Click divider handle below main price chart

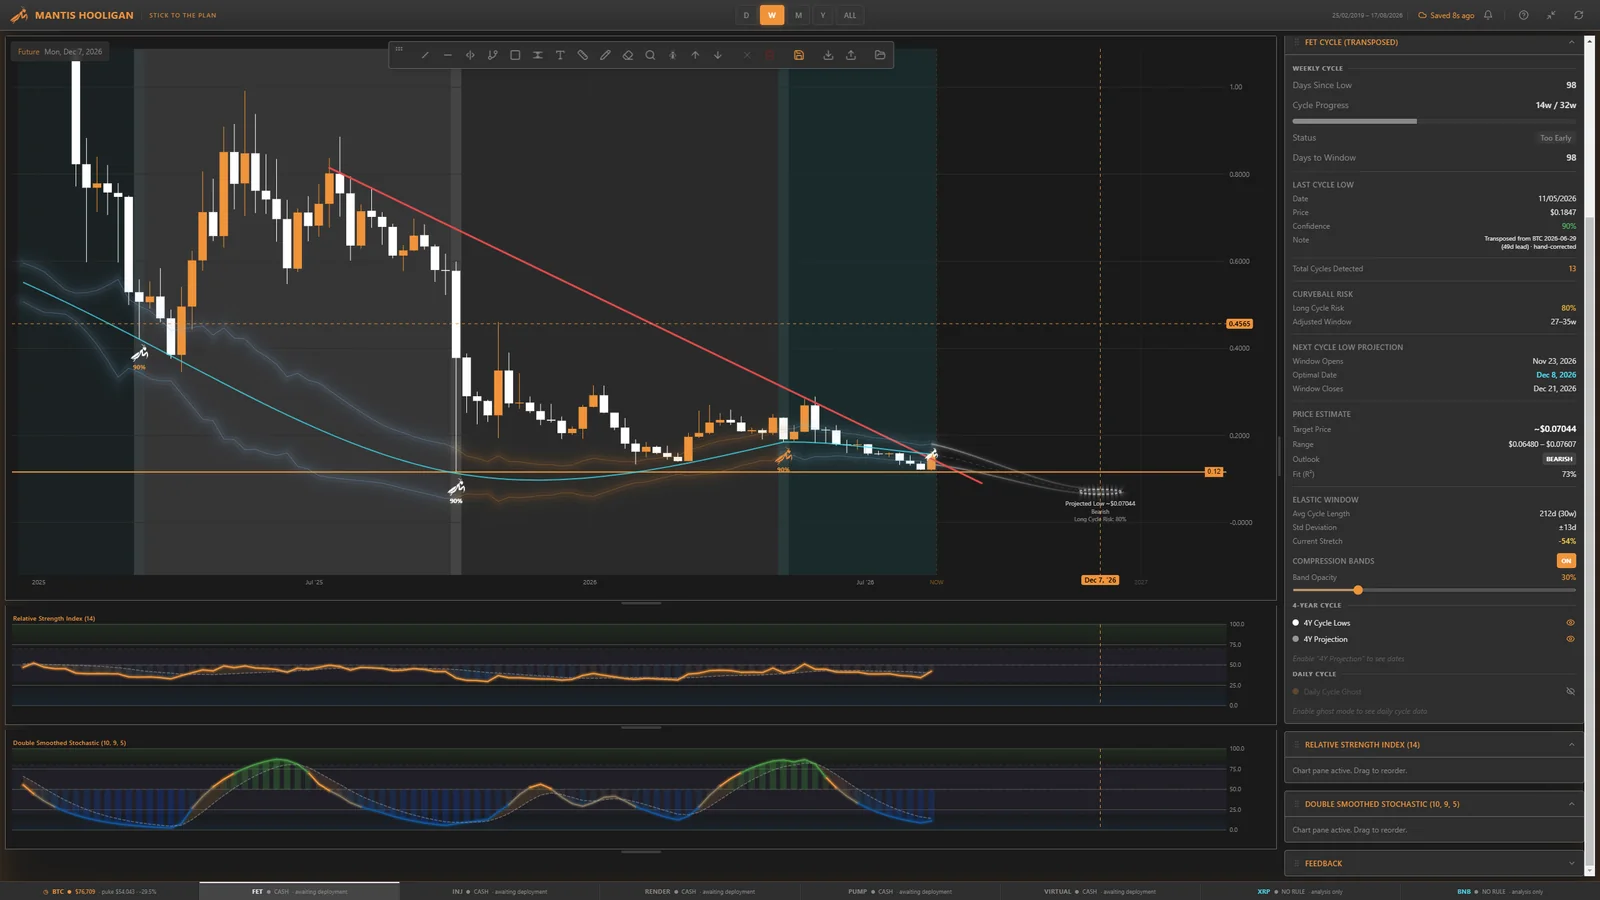point(641,603)
